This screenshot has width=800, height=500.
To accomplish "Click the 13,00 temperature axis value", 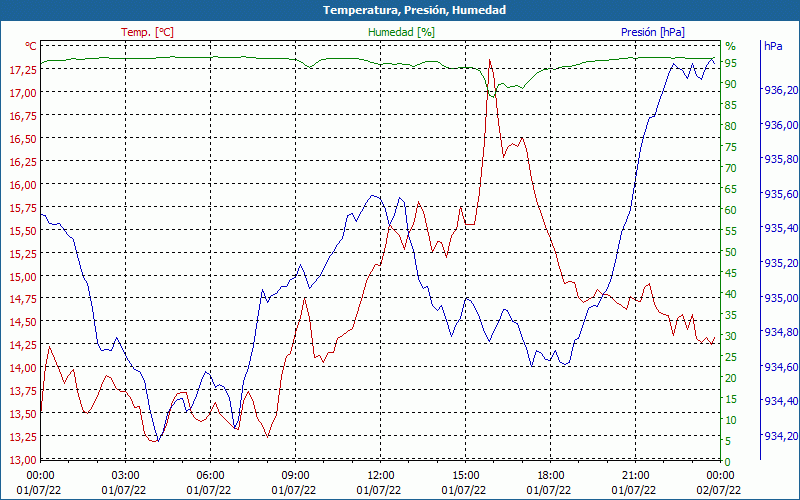I will pos(22,460).
